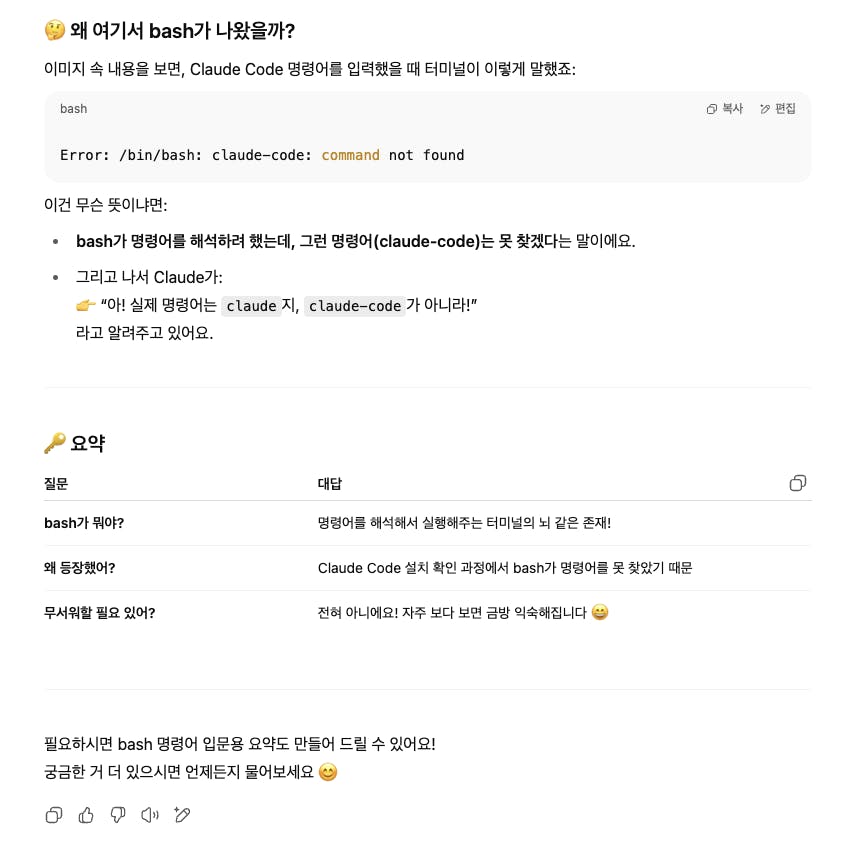This screenshot has height=842, width=860.
Task: Copy the bash code block with 복사
Action: [725, 109]
